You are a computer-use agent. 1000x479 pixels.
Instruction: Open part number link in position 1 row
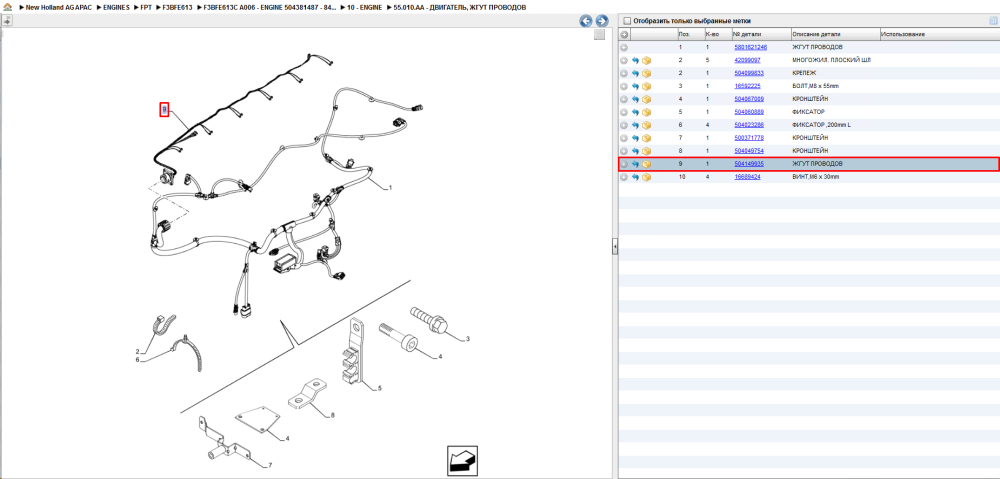(x=750, y=47)
